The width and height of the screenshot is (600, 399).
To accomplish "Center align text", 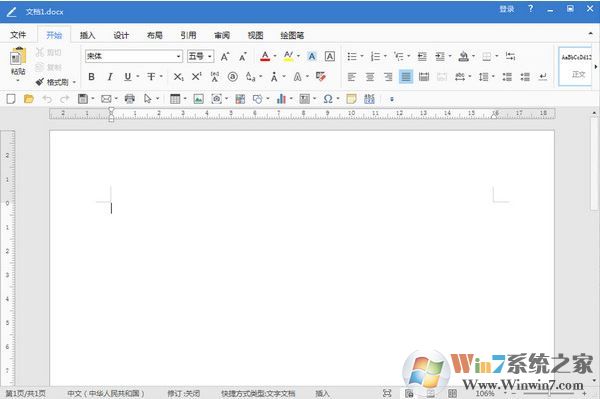I will 370,77.
